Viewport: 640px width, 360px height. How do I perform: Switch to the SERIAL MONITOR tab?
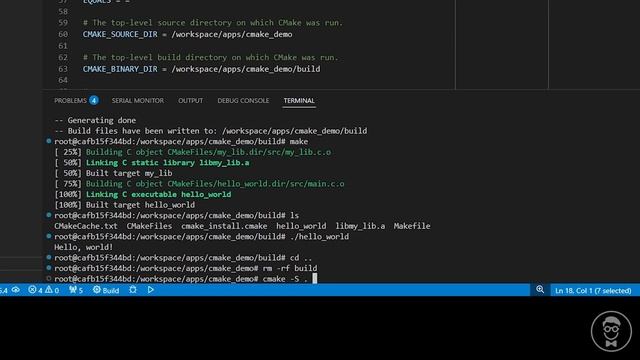coord(138,100)
